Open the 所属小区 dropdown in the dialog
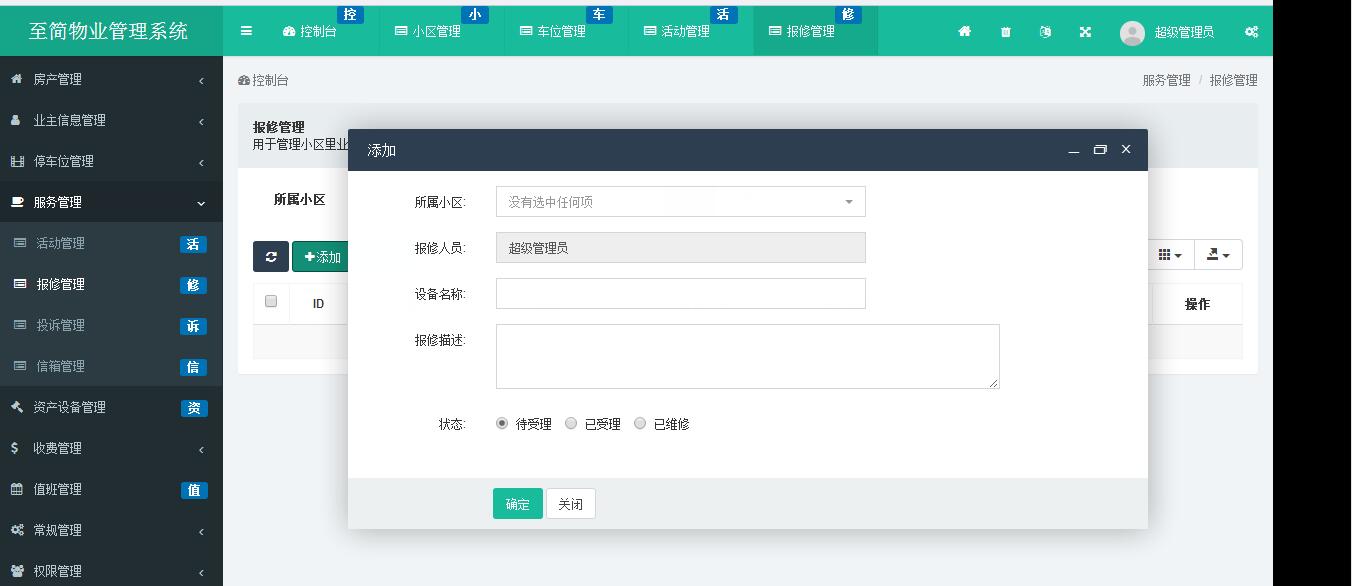 click(x=680, y=201)
